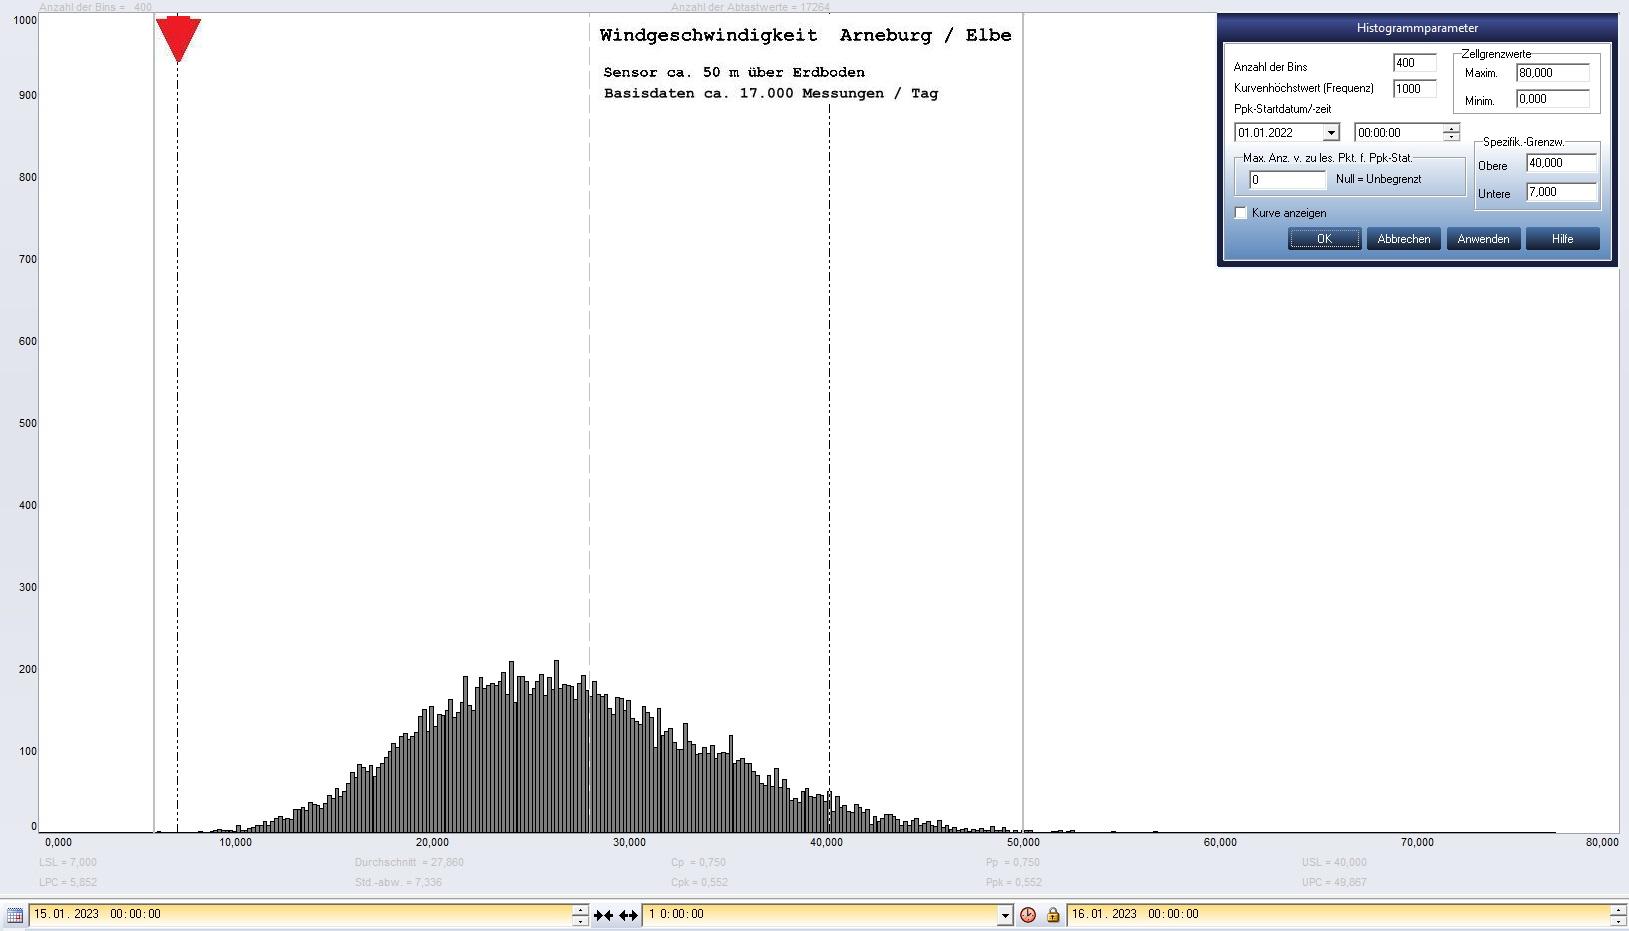The image size is (1629, 931).
Task: Expand the time span dropdown showing 1 0:00:00
Action: click(1005, 915)
